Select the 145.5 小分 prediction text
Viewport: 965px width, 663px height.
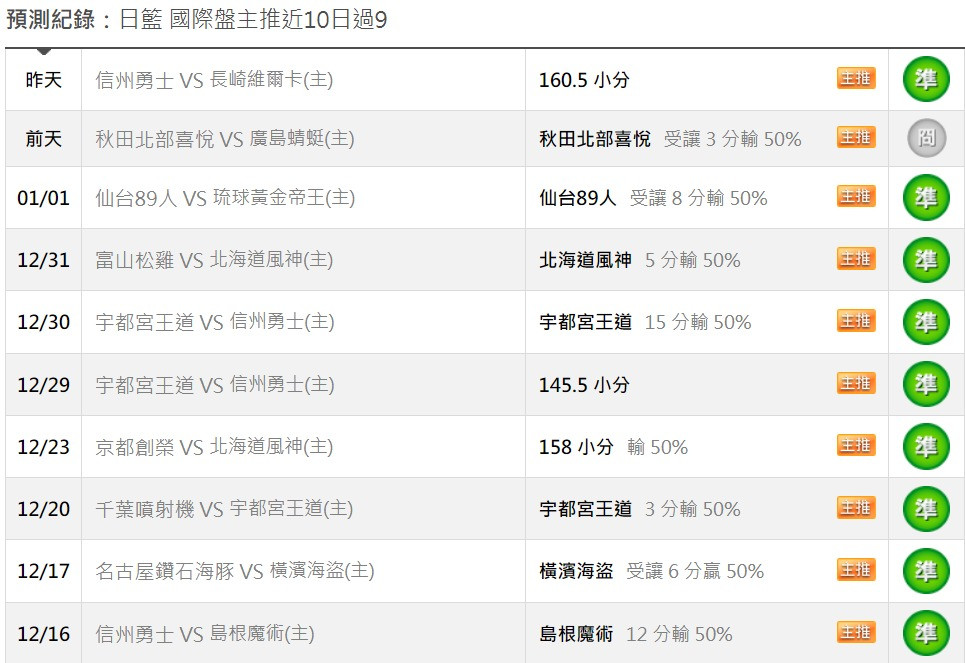(584, 385)
